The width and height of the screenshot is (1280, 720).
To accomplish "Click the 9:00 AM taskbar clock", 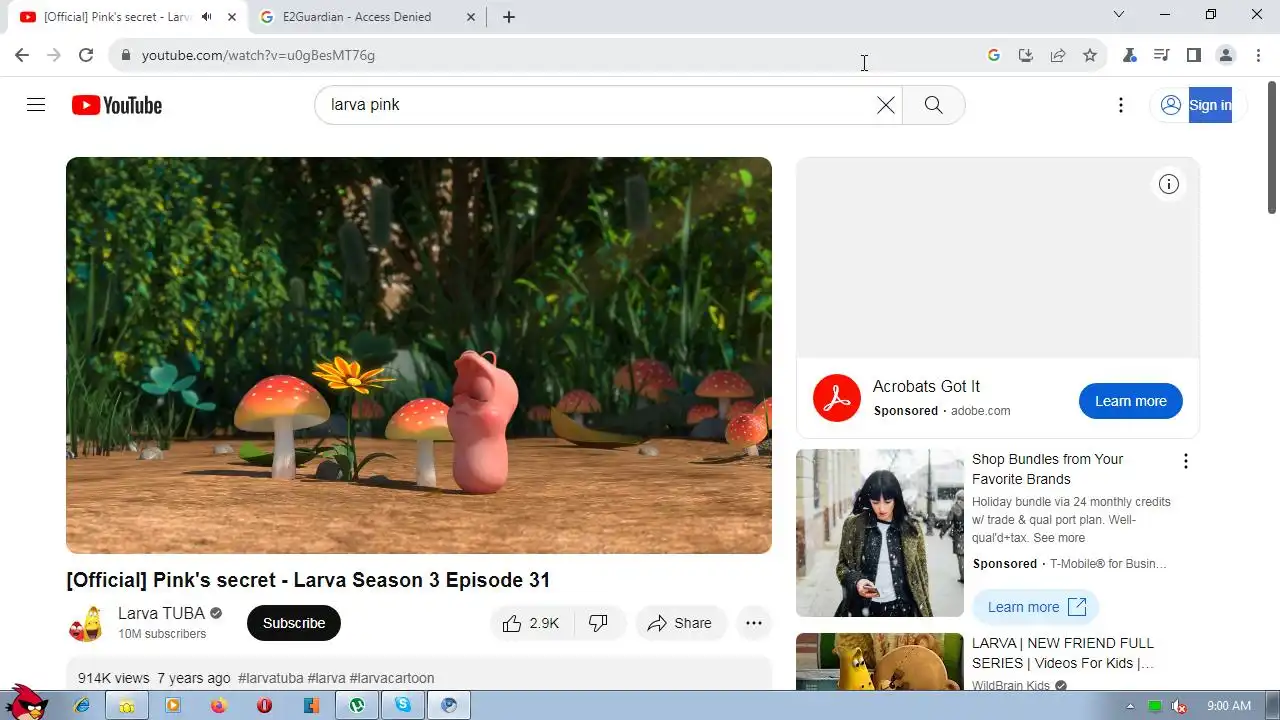I will point(1229,706).
